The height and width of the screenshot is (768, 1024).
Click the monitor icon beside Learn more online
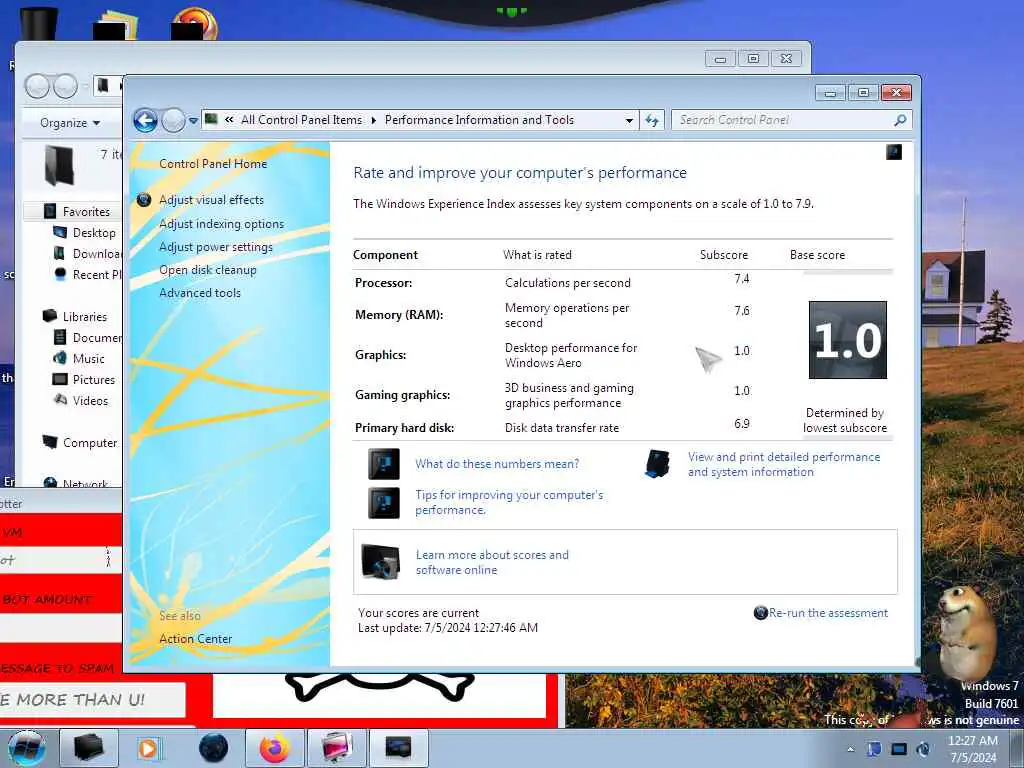[x=380, y=562]
